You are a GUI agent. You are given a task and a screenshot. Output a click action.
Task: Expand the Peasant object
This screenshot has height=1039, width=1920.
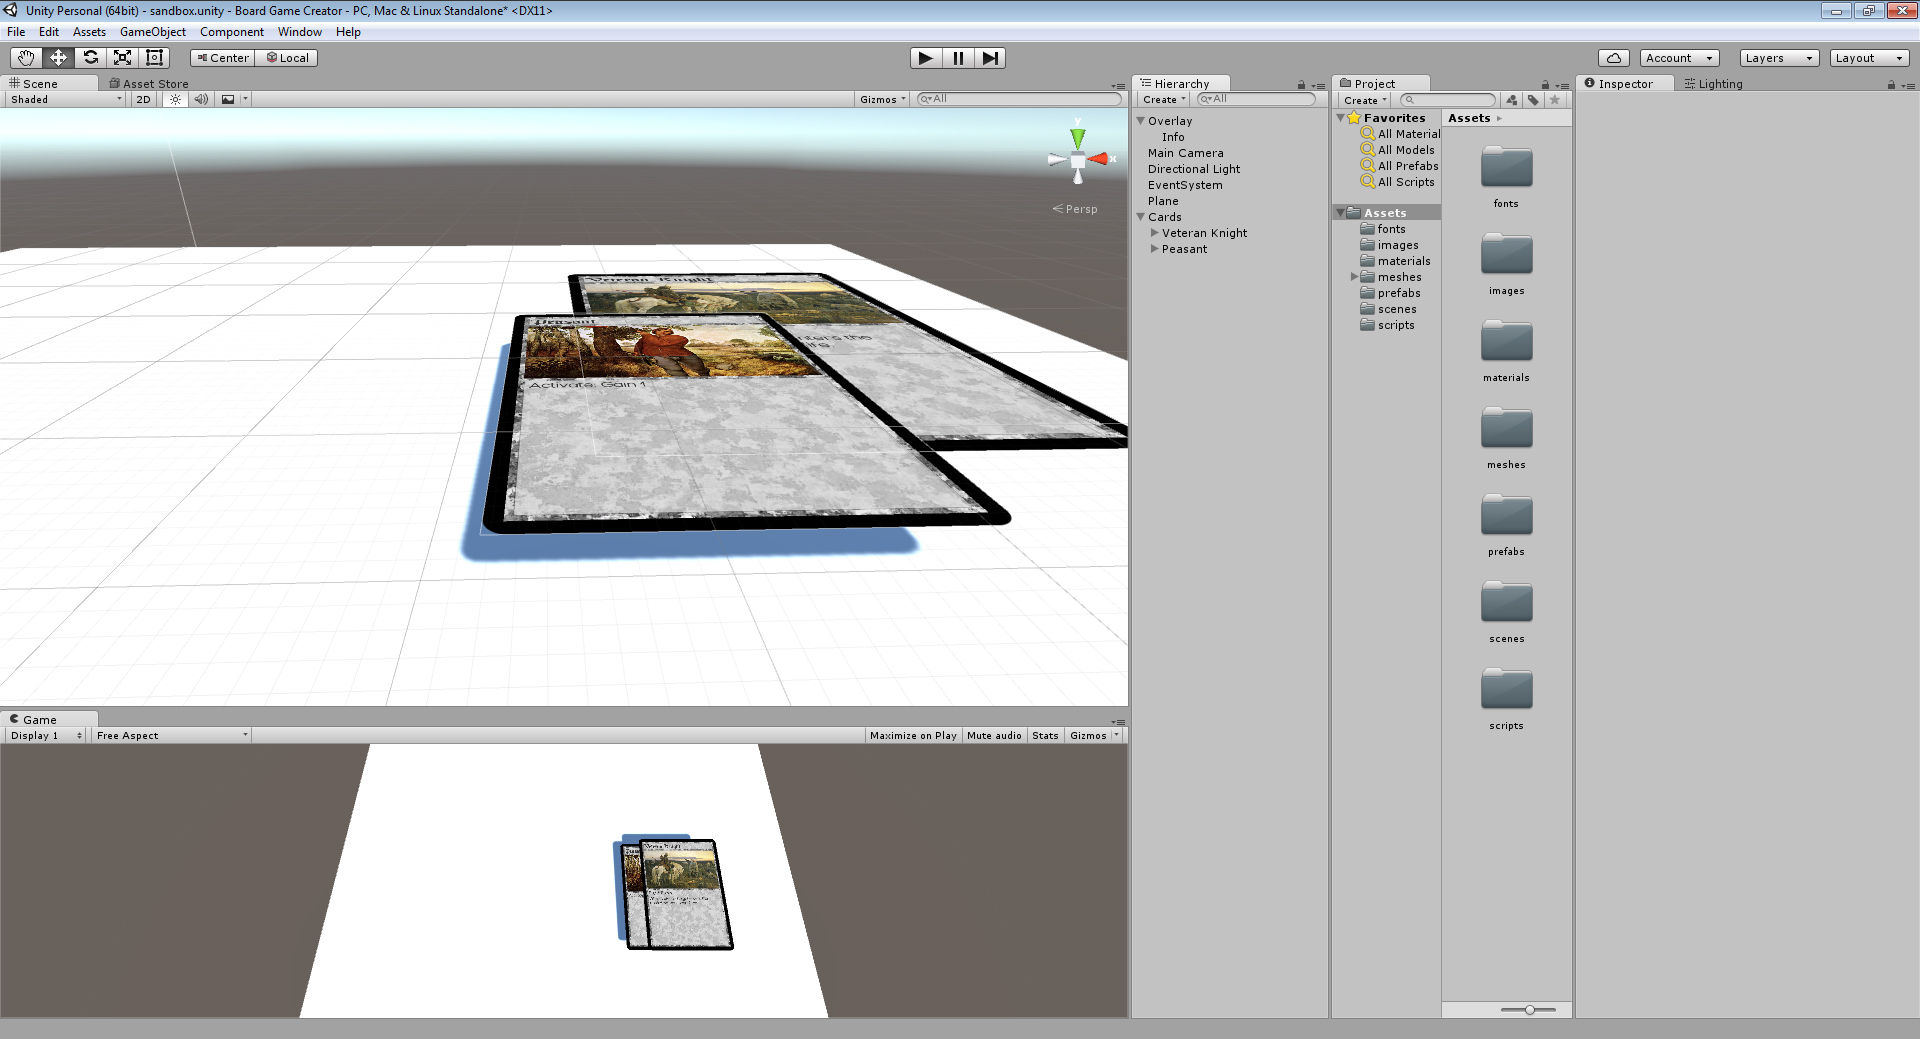coord(1154,249)
